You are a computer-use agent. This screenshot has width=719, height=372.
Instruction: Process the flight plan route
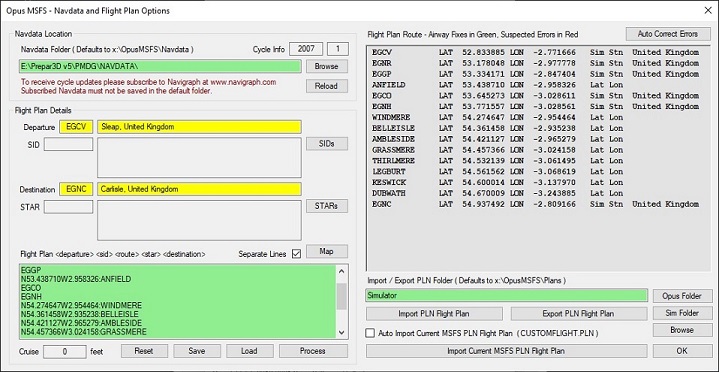click(x=313, y=351)
